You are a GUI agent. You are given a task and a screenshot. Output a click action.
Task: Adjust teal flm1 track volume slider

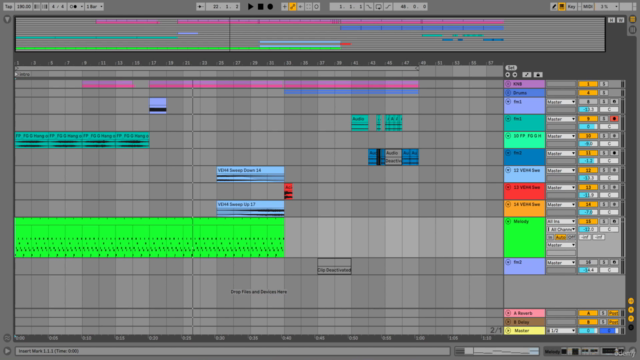tap(588, 127)
